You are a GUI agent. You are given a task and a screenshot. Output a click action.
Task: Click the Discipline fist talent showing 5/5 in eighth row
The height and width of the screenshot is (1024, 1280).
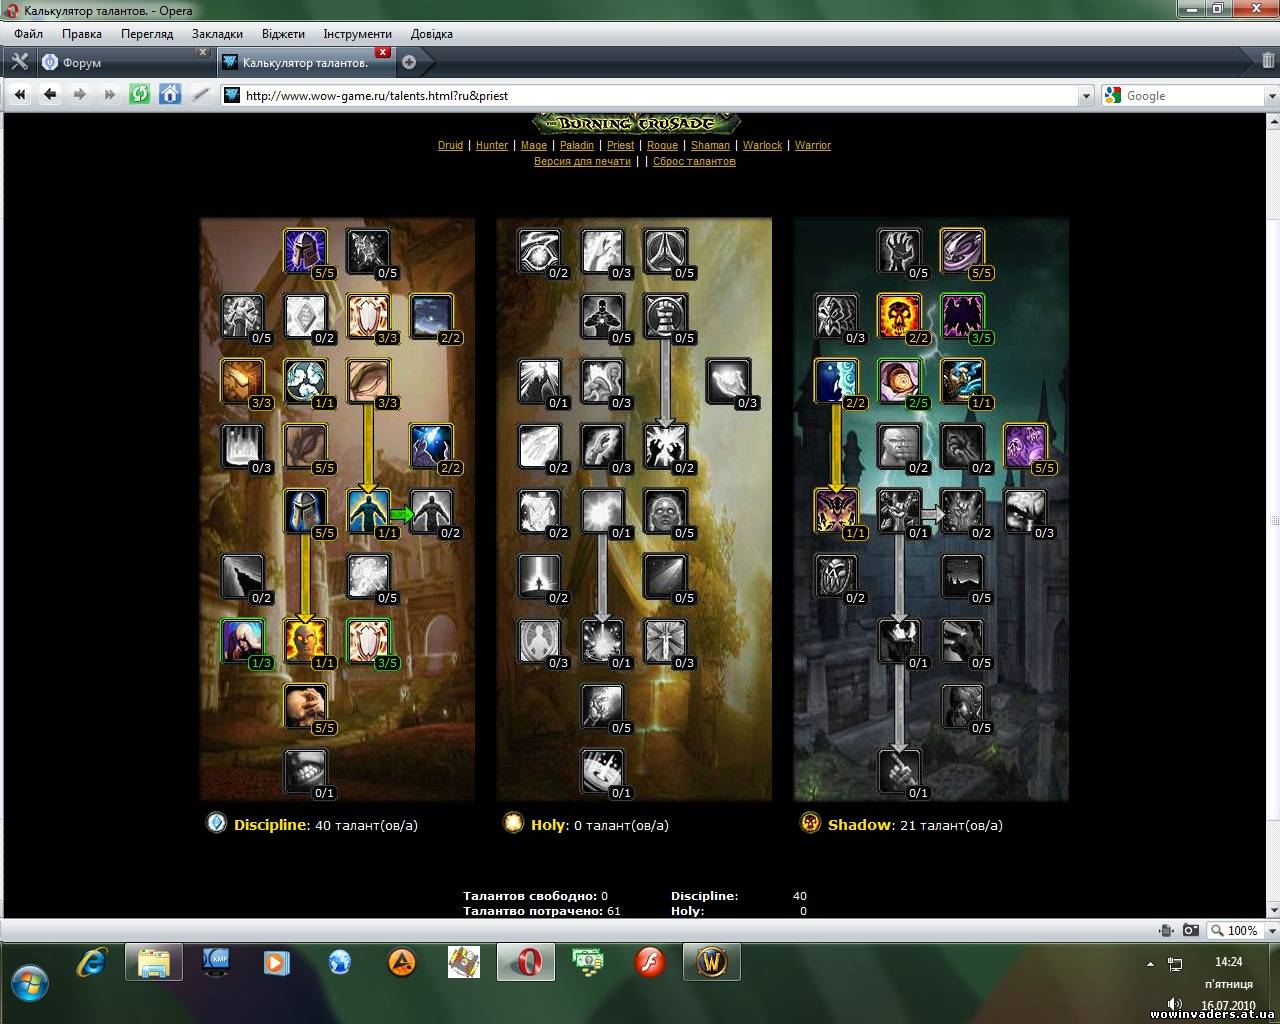[x=306, y=706]
